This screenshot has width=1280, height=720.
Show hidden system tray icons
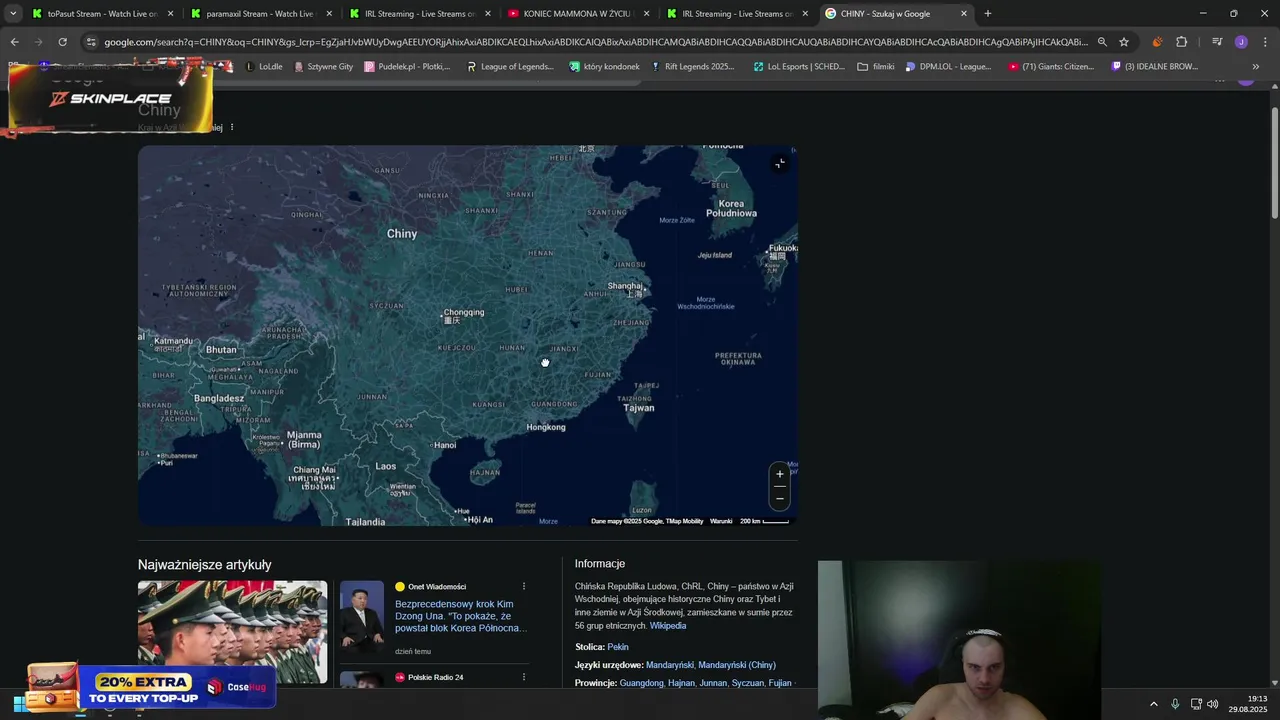pyautogui.click(x=1153, y=704)
